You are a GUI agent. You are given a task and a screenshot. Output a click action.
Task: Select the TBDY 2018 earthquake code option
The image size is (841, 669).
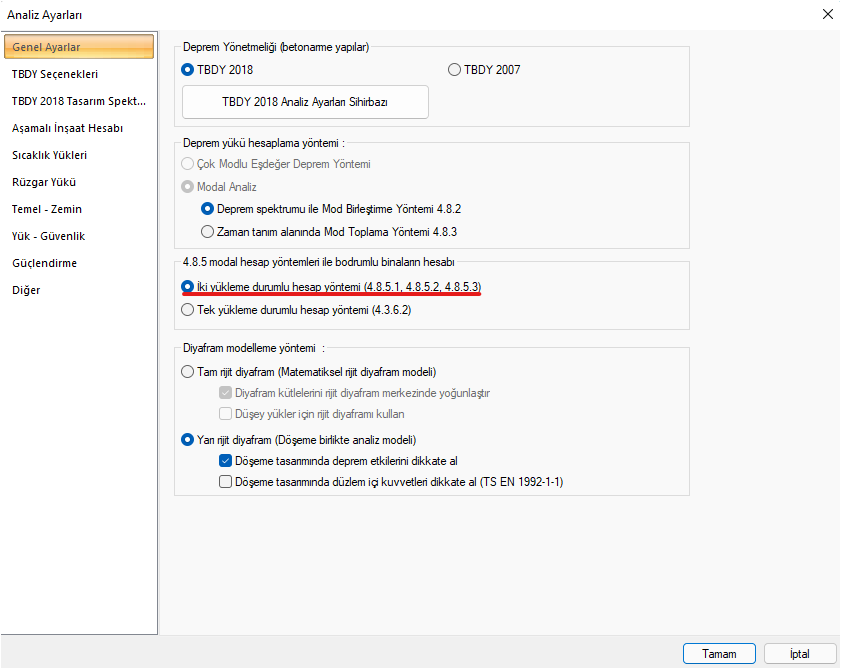pos(188,70)
